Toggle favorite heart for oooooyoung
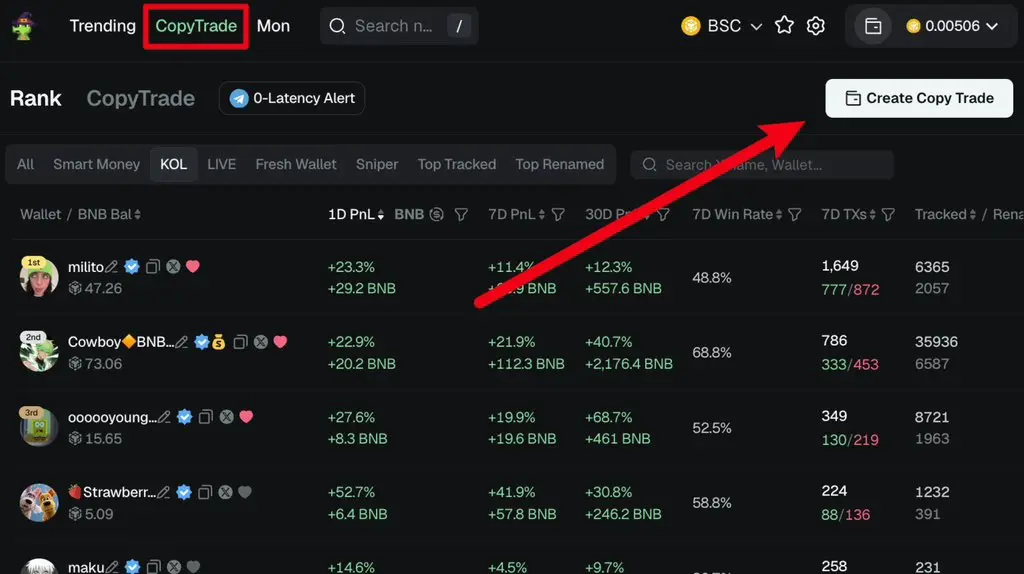The image size is (1024, 574). coord(246,417)
